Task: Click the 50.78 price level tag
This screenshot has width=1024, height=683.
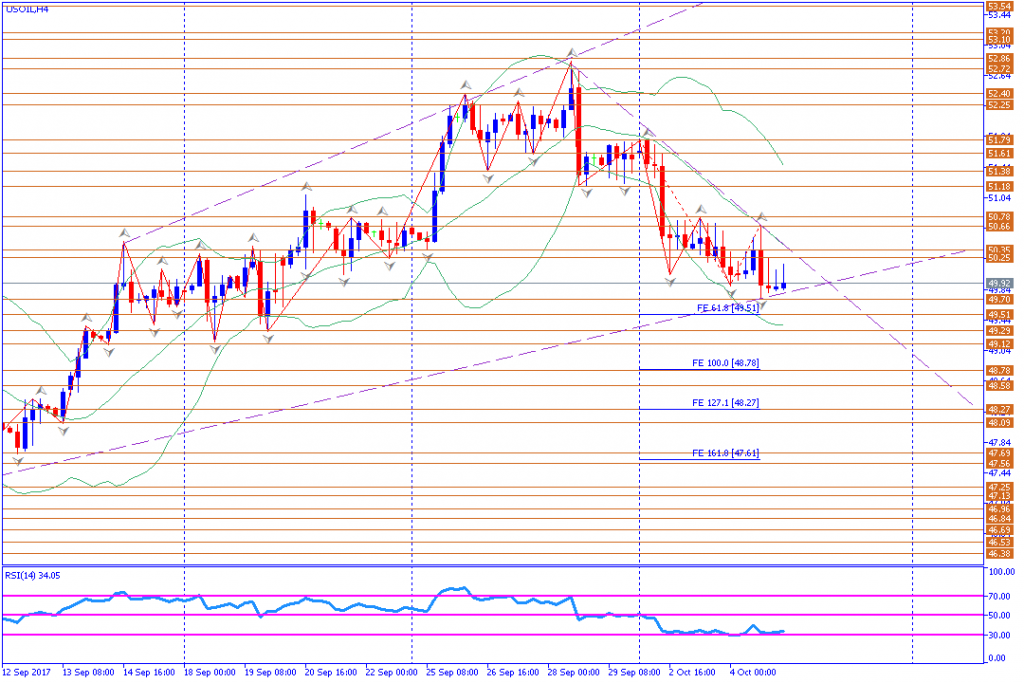Action: (999, 216)
